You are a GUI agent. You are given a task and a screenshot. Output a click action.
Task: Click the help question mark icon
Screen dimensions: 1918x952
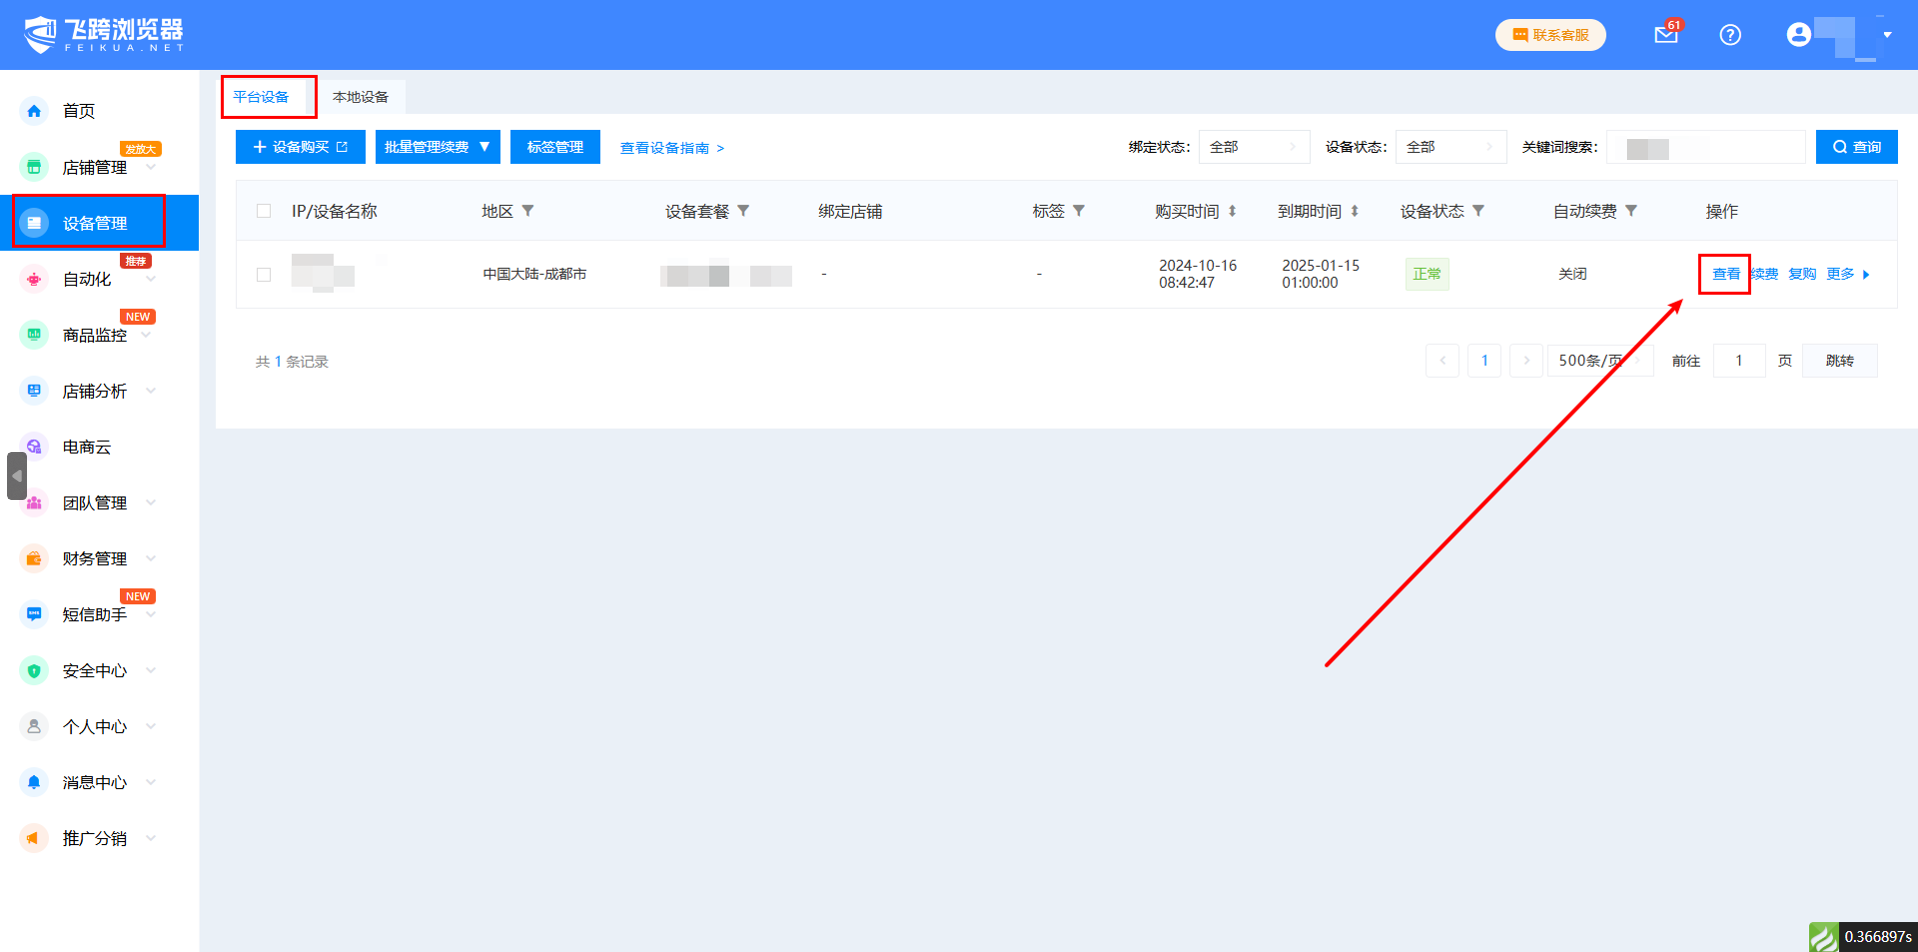(1730, 35)
